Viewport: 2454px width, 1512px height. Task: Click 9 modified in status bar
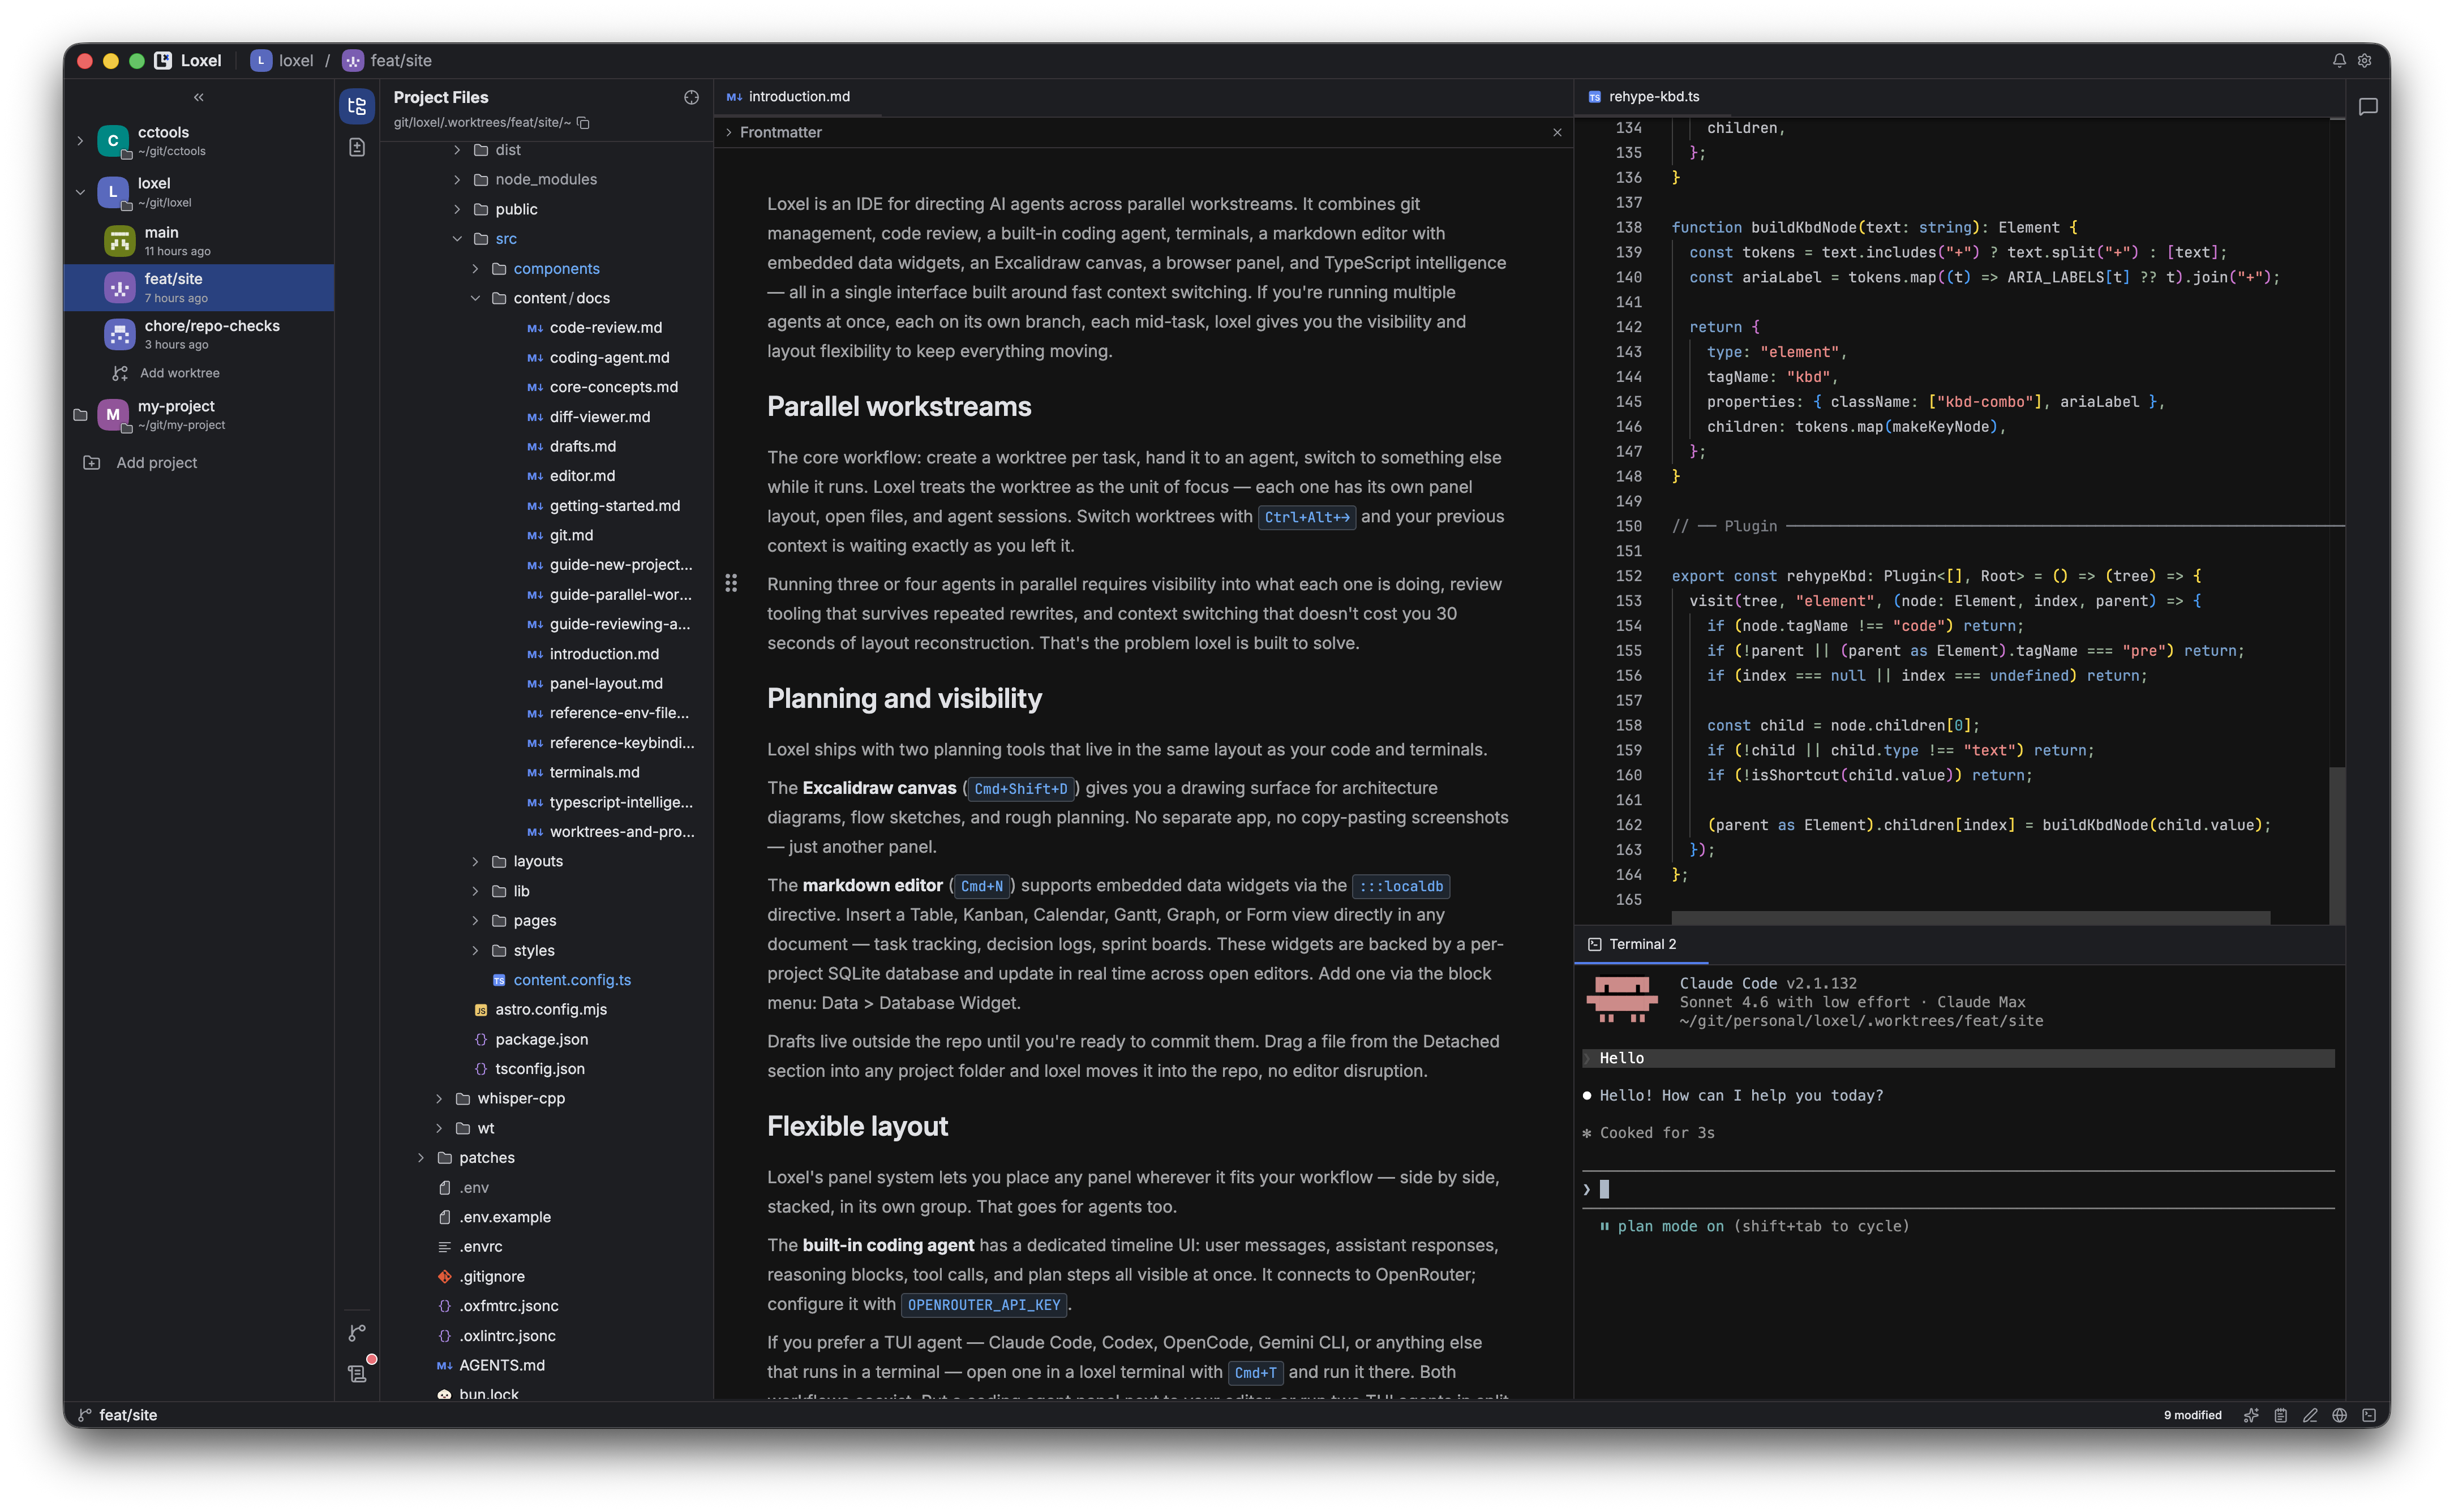point(2192,1415)
